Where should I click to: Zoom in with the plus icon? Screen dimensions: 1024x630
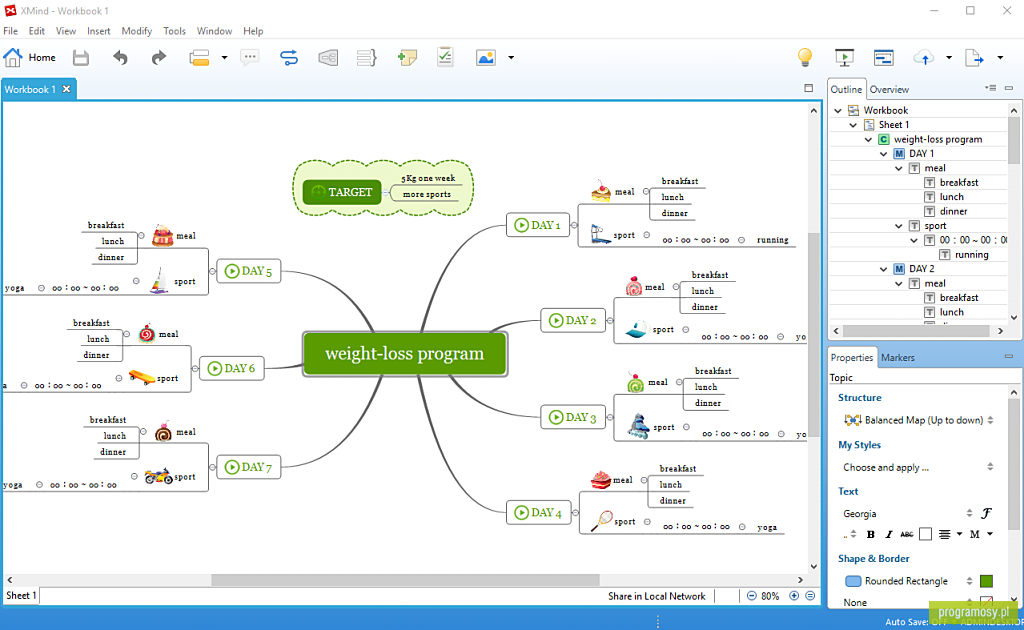[x=794, y=595]
